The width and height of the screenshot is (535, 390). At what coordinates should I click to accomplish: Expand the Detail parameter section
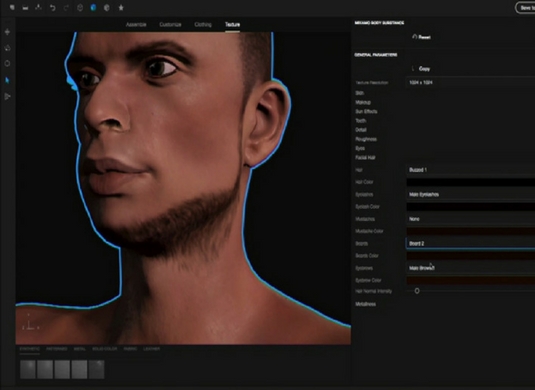[x=361, y=130]
